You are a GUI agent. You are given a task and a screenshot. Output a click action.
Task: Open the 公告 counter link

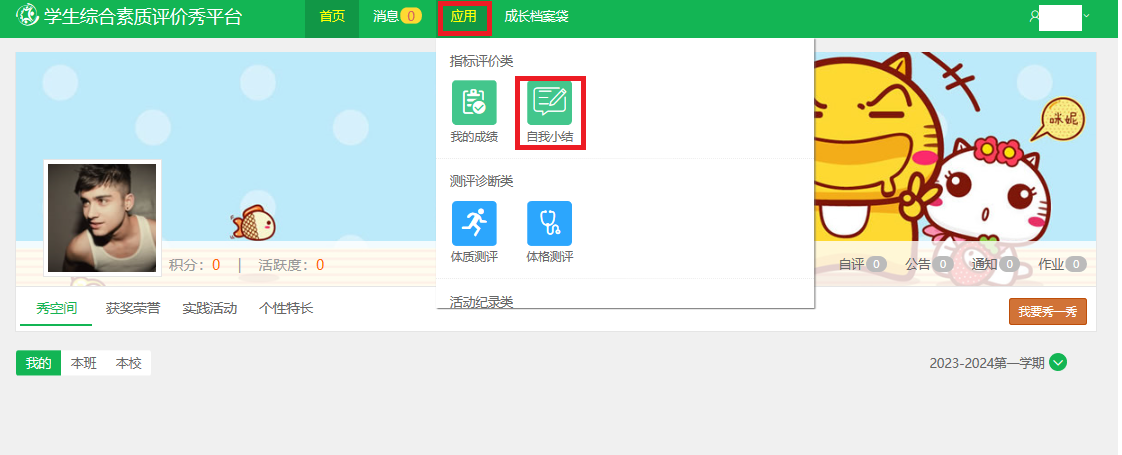[930, 265]
